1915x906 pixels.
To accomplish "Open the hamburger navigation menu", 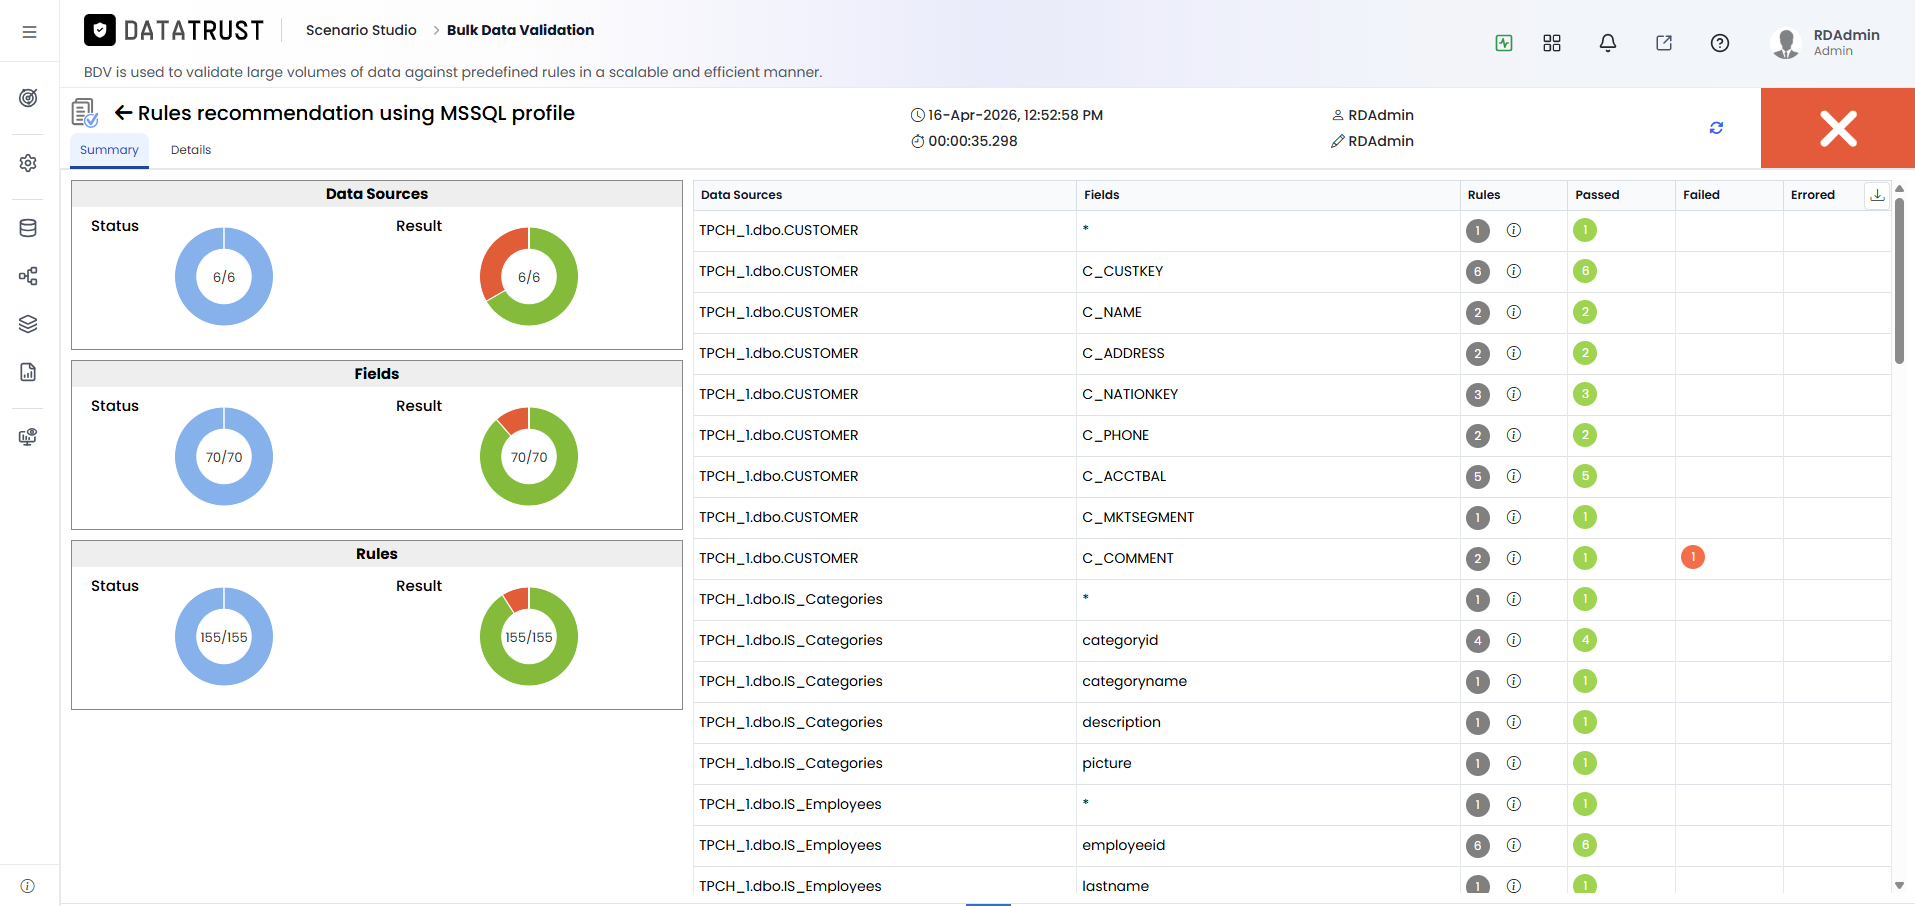I will pyautogui.click(x=29, y=32).
